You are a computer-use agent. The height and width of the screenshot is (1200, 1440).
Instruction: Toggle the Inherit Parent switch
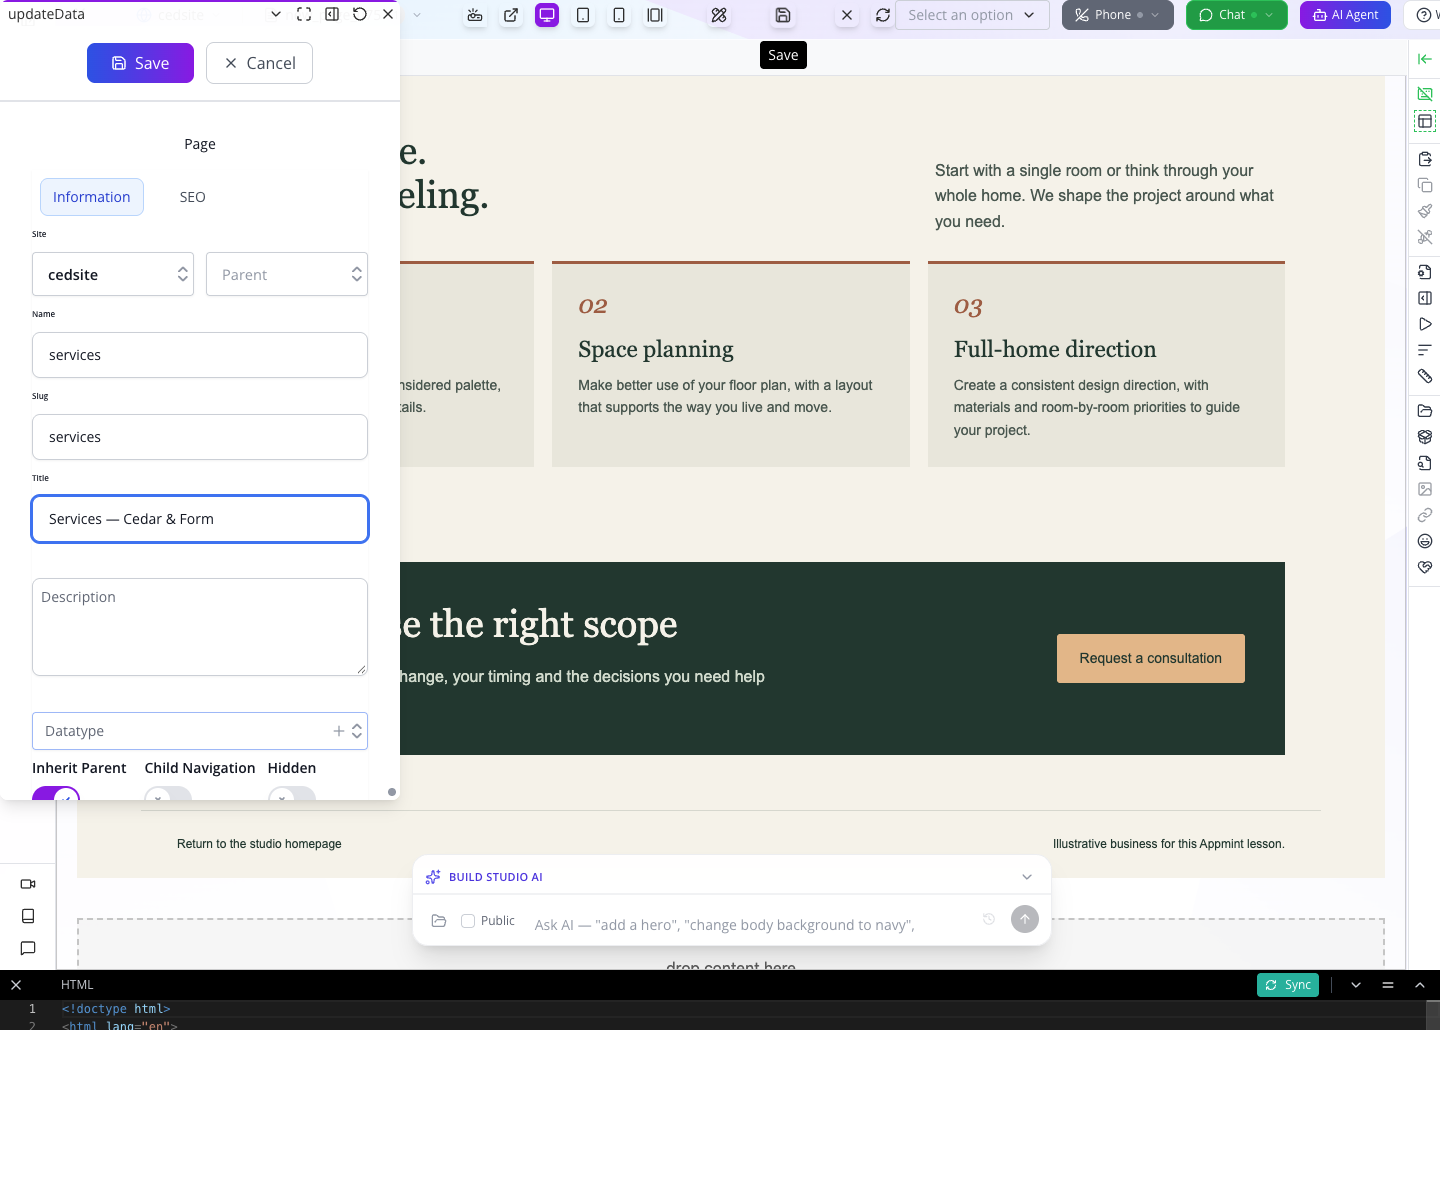[x=56, y=795]
